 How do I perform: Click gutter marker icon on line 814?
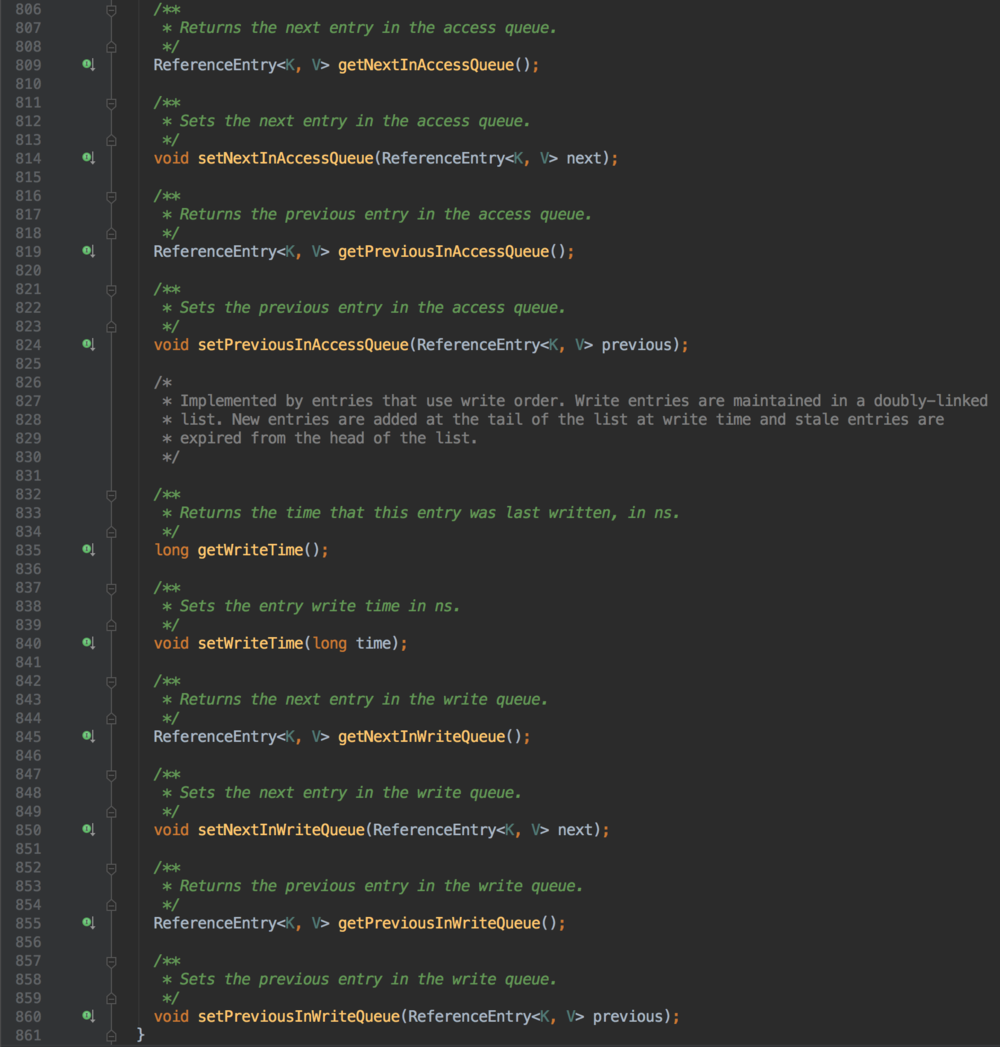88,158
